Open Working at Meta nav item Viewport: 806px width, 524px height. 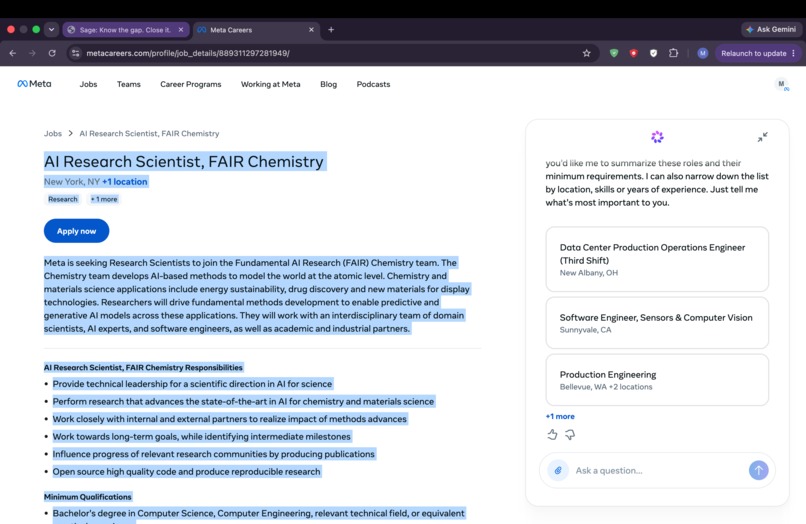coord(270,84)
